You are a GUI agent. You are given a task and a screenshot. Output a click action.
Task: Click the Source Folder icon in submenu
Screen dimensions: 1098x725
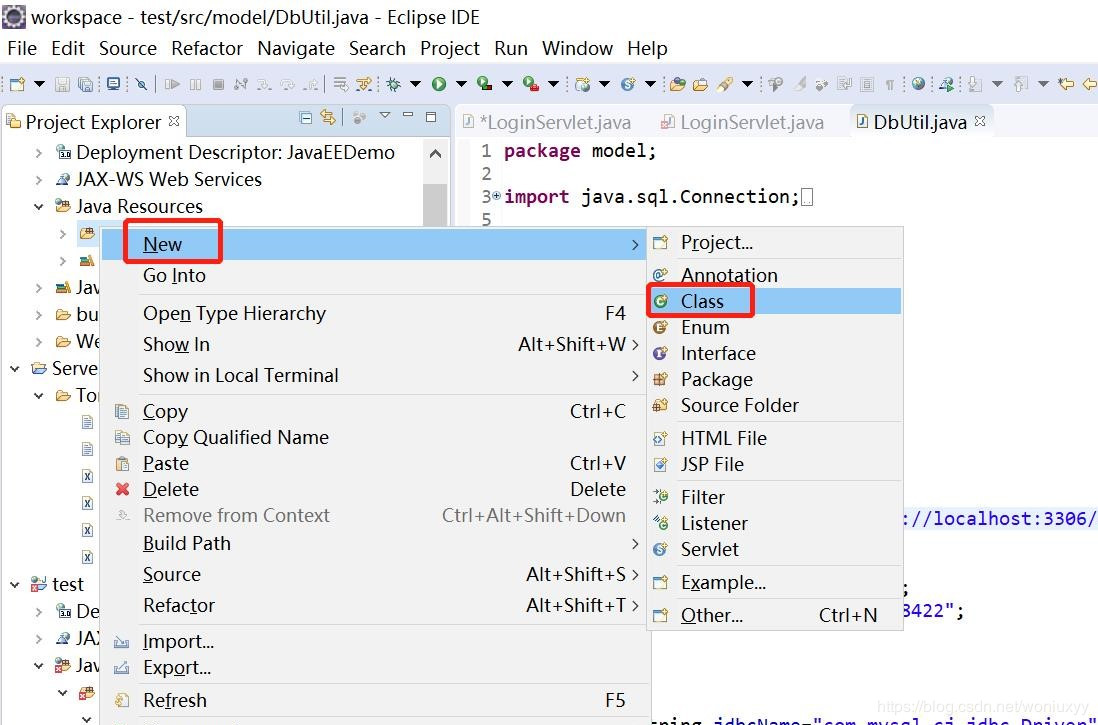click(660, 405)
